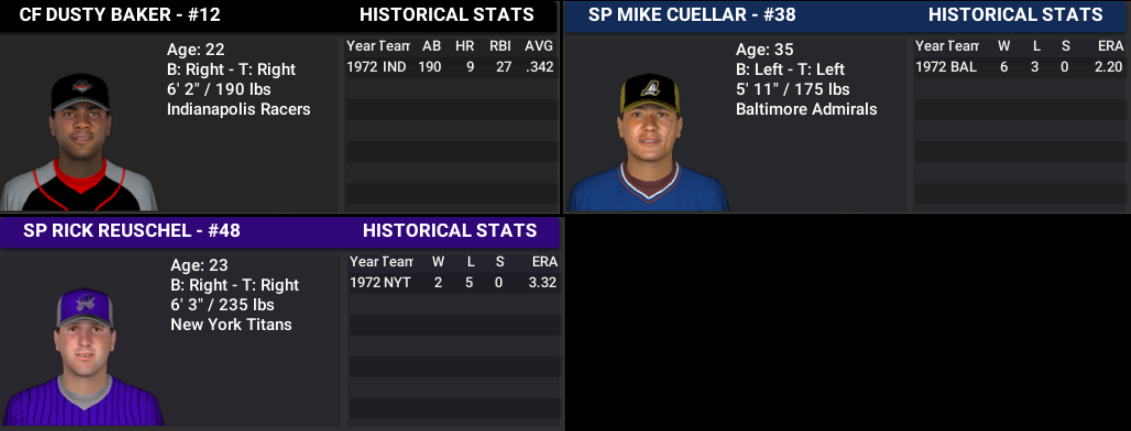Click the Indianapolis Racers team name

(x=239, y=110)
